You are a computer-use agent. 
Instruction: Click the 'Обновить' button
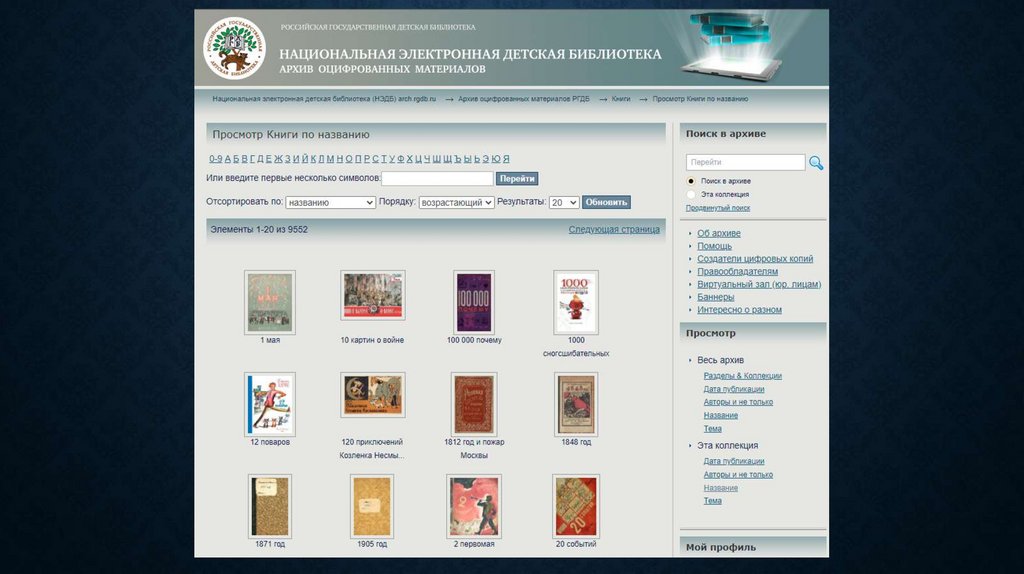pyautogui.click(x=606, y=202)
